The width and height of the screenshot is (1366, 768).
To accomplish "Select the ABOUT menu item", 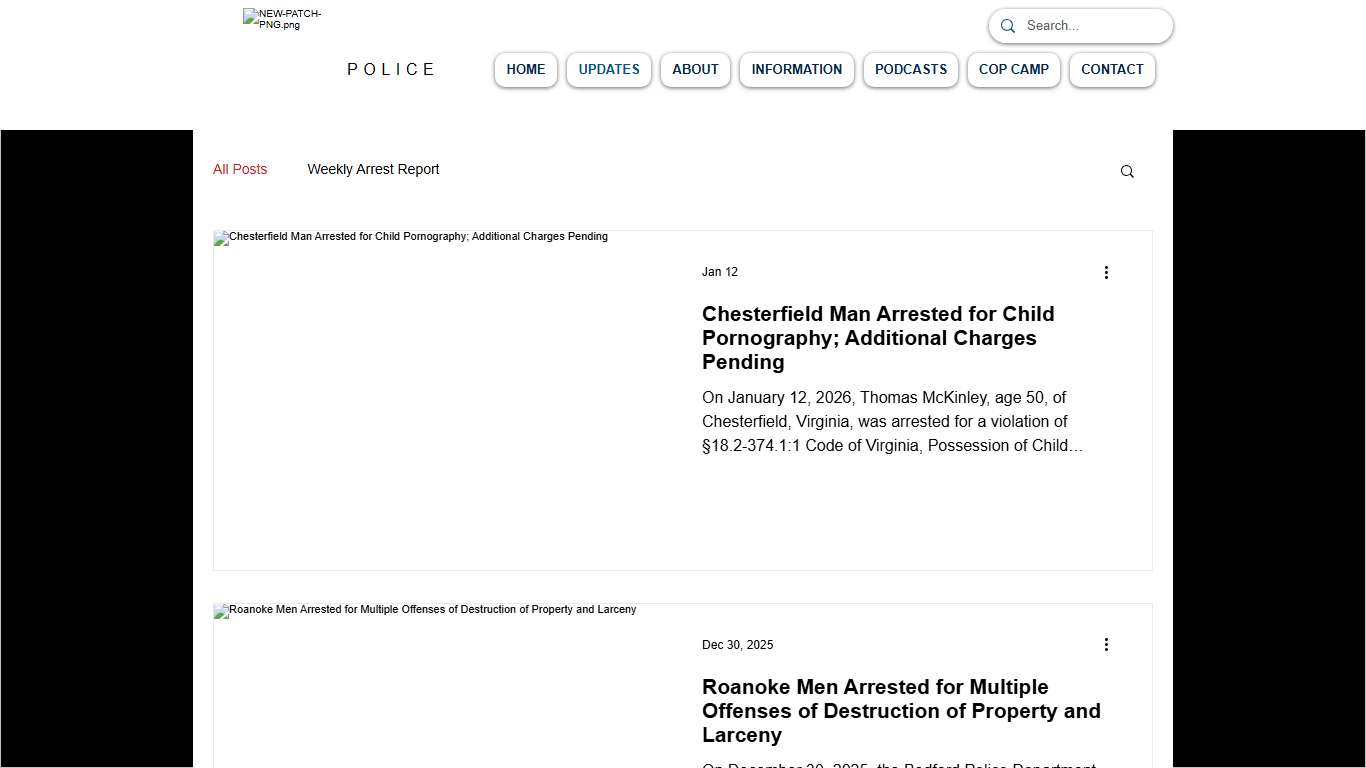I will tap(695, 70).
